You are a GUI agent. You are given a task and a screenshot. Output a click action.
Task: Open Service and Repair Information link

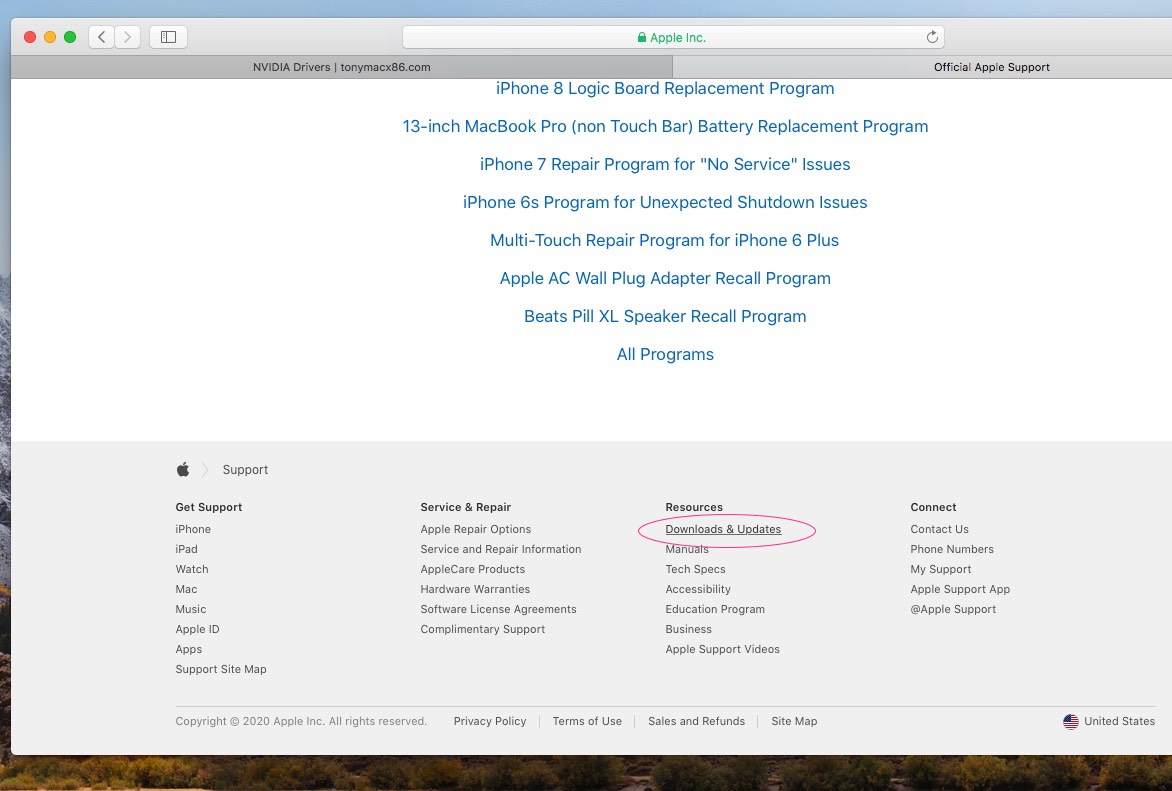[x=500, y=549]
